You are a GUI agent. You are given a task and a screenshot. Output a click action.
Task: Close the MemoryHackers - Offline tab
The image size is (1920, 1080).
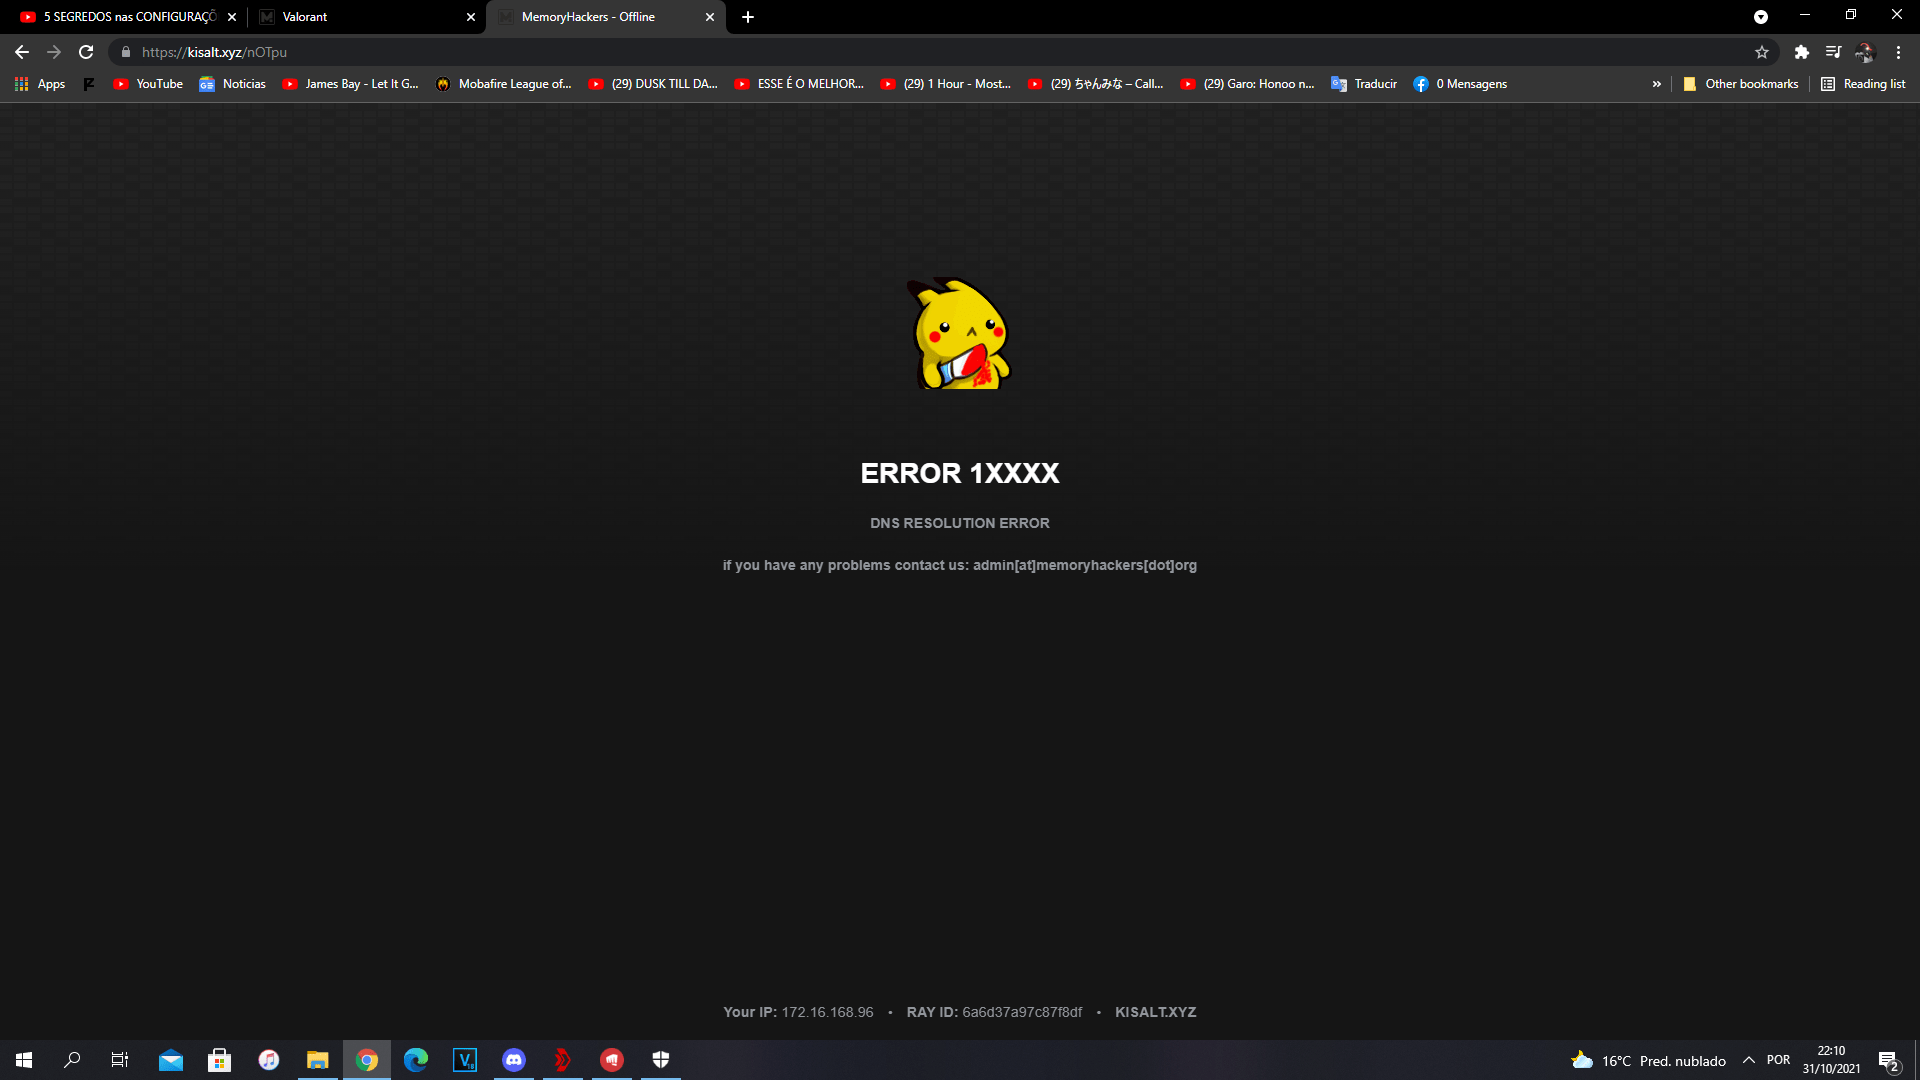(x=710, y=17)
